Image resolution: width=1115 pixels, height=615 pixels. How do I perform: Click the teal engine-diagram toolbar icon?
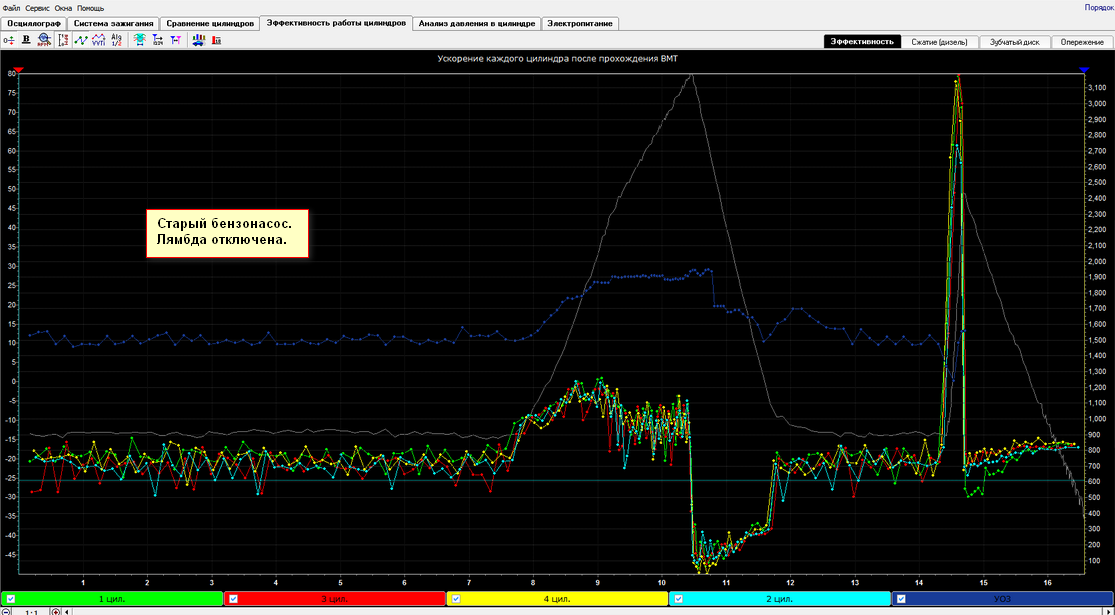point(140,41)
